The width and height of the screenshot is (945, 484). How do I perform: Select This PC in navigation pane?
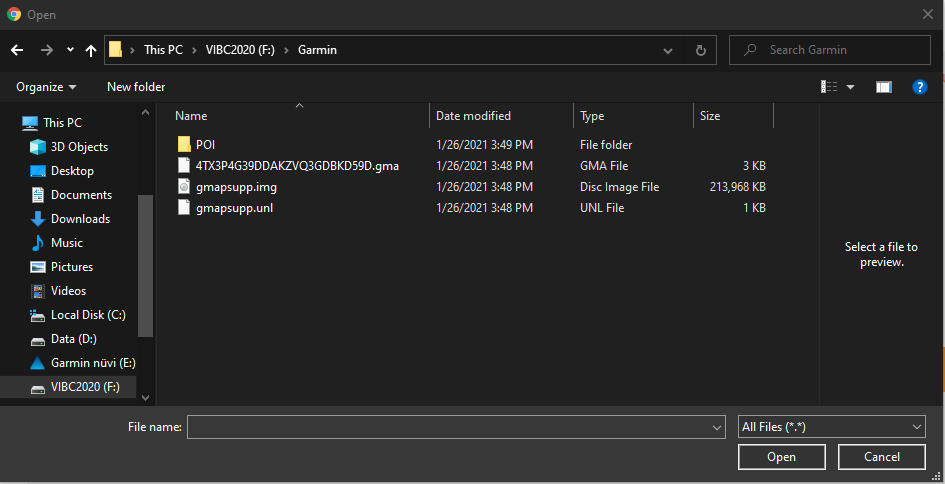(62, 123)
